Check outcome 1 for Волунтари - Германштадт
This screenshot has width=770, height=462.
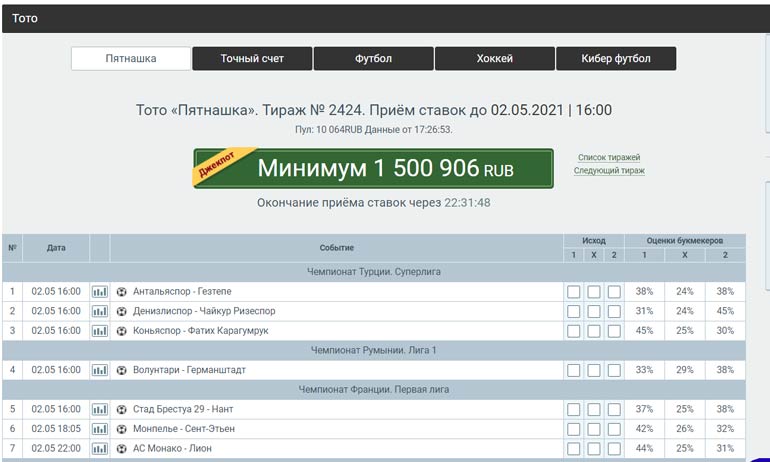[574, 371]
